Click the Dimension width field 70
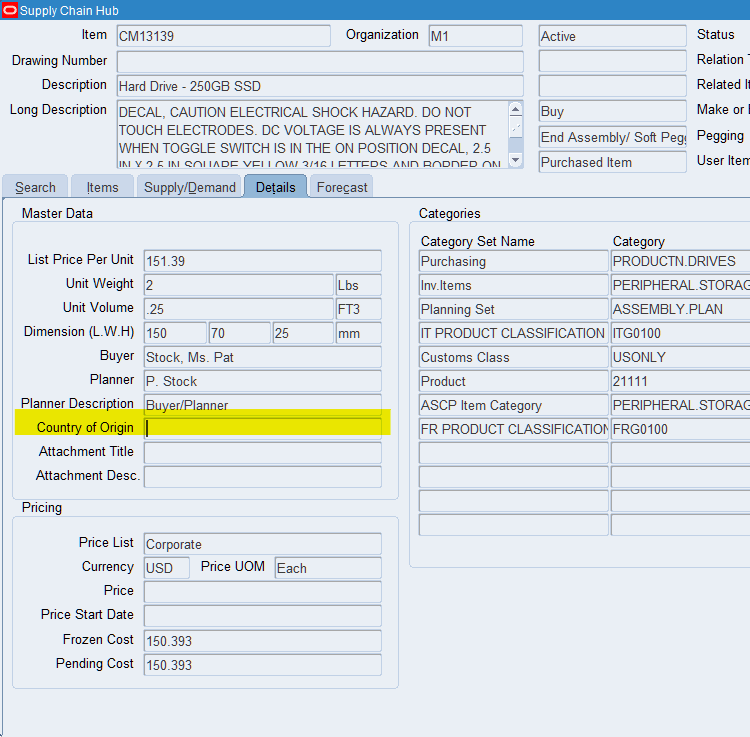Screen dimensions: 750x737 [x=240, y=333]
